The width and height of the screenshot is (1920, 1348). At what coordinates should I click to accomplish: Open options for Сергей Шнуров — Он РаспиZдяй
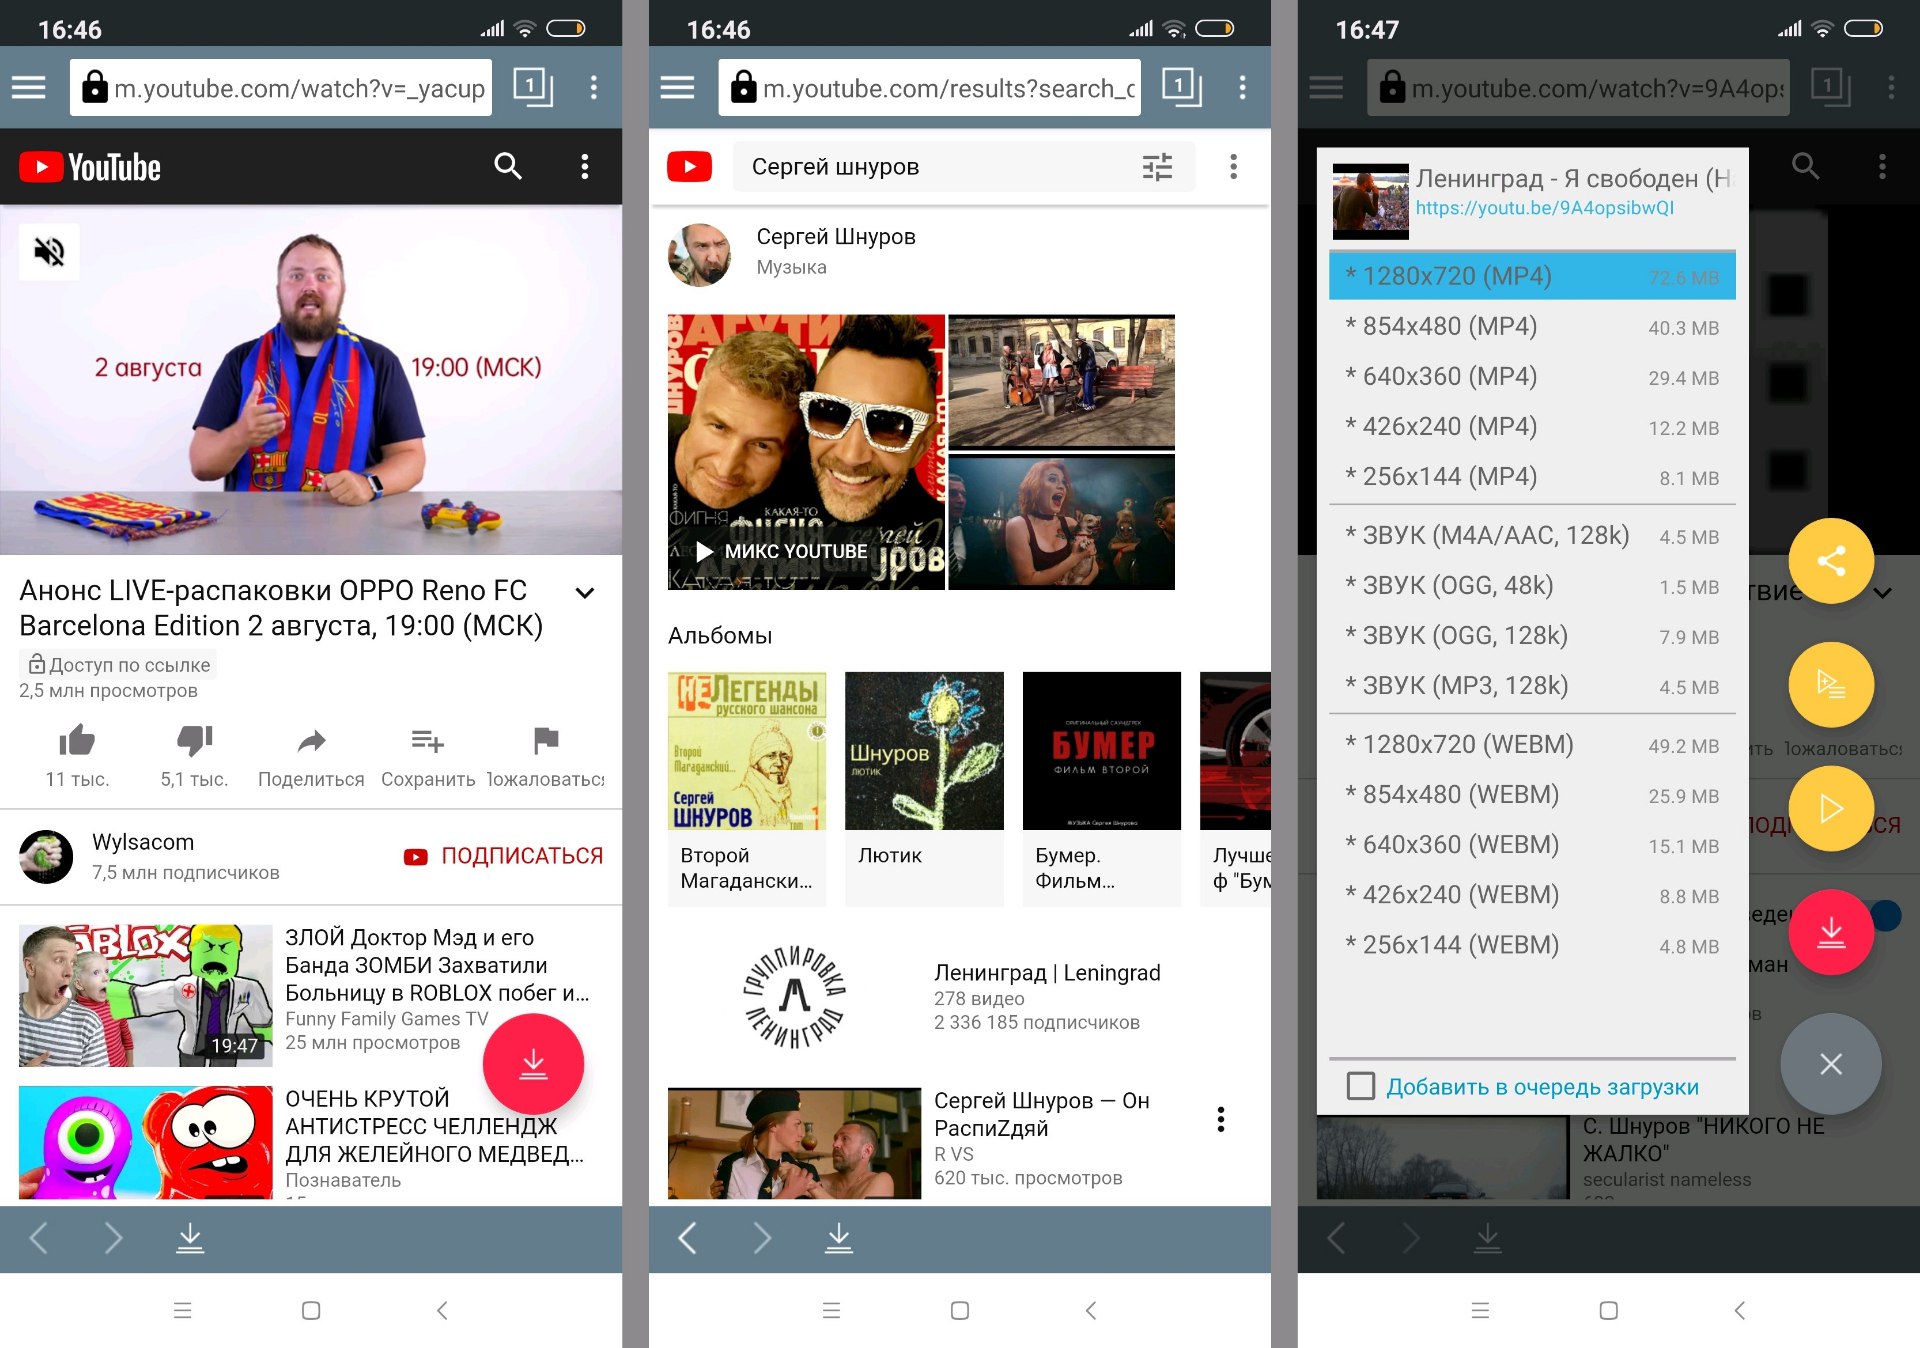1221,1119
